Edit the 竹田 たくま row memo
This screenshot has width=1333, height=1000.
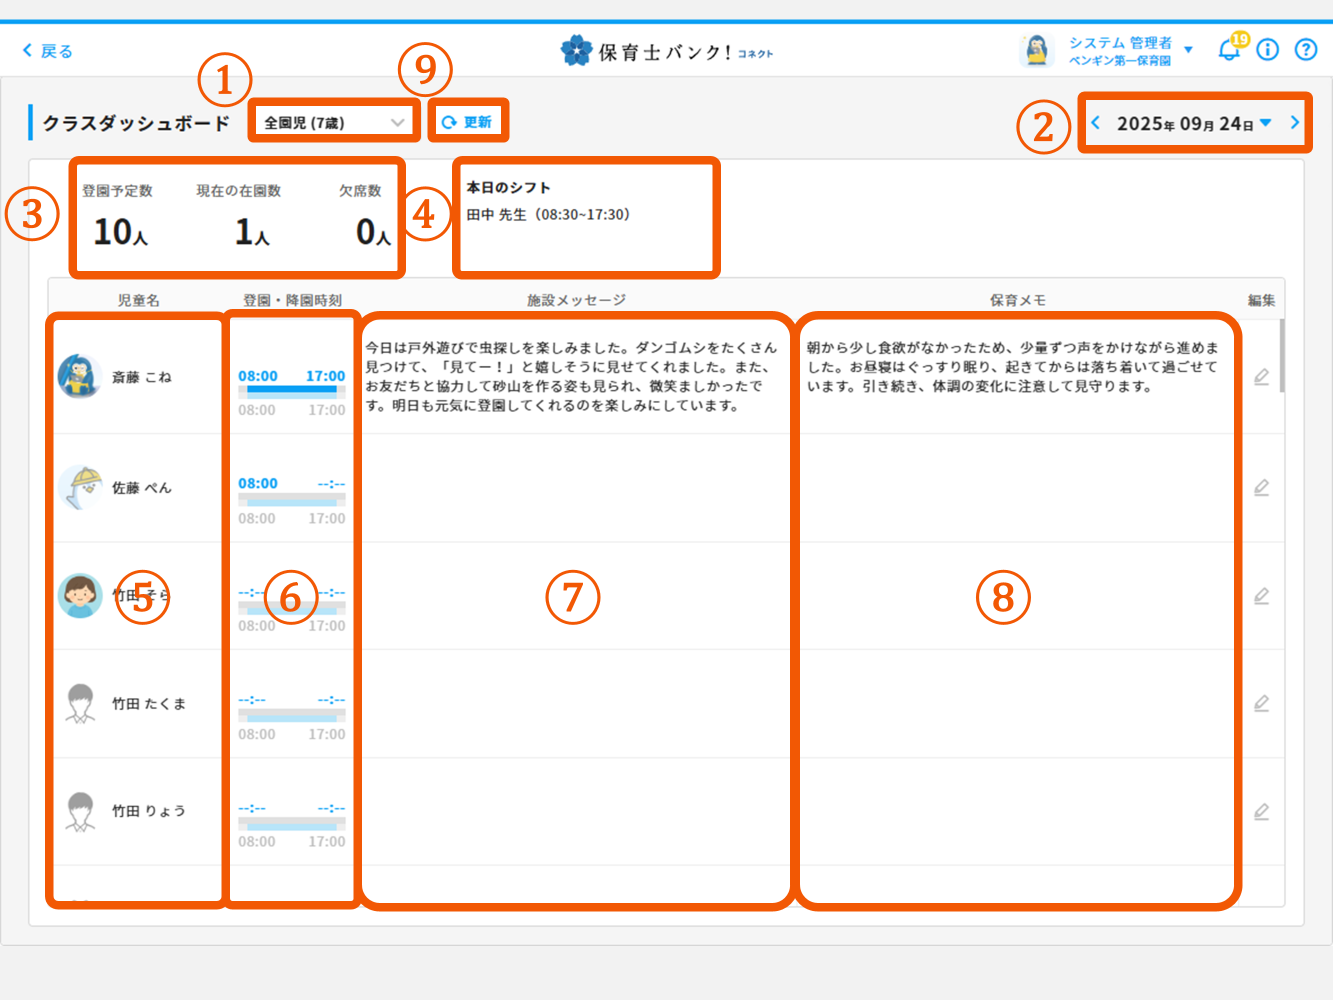[1261, 704]
